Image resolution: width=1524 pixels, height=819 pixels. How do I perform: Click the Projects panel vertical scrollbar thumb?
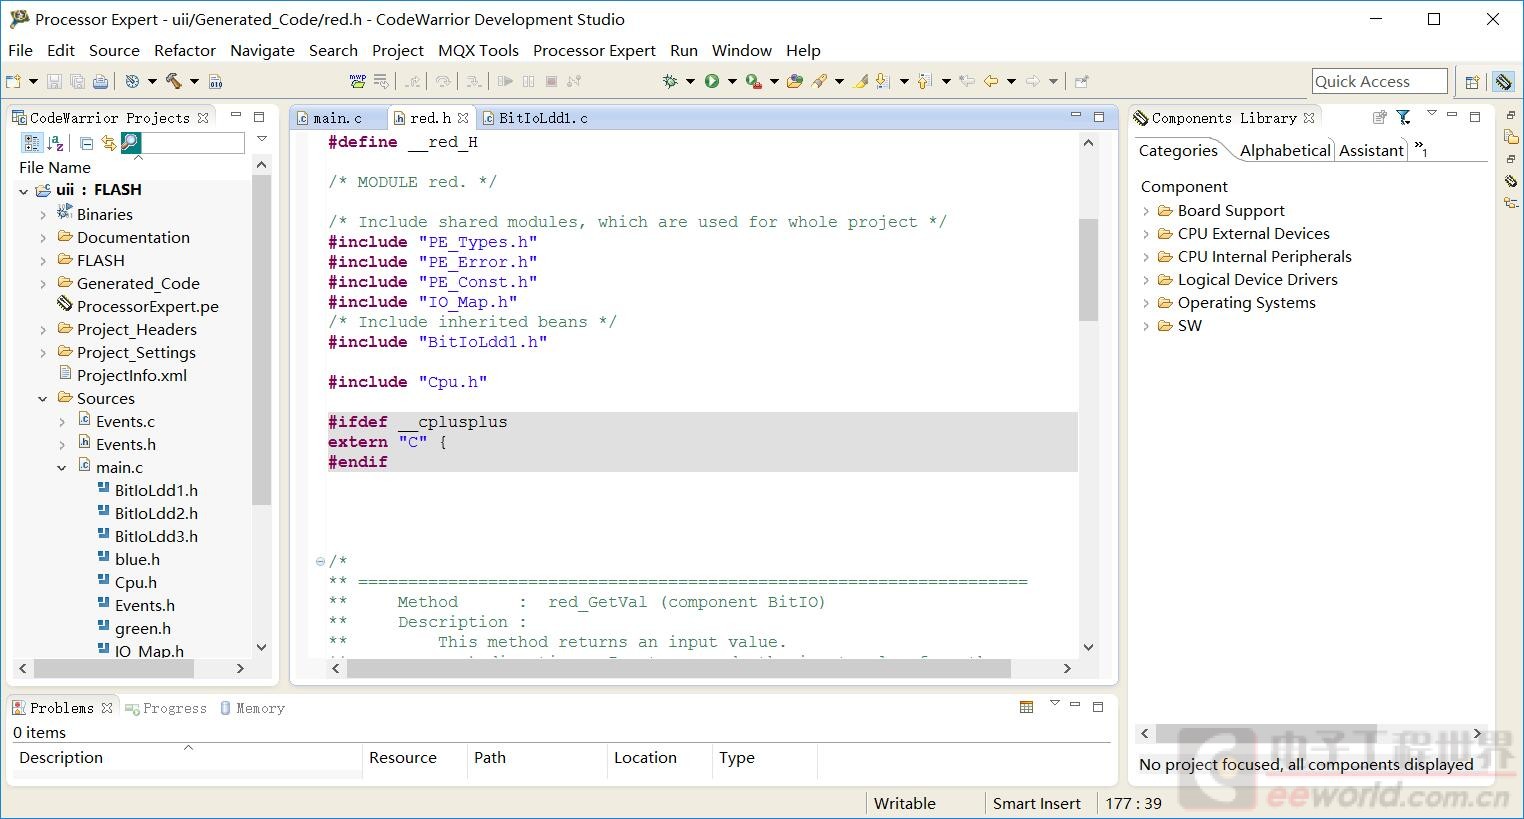pos(262,340)
